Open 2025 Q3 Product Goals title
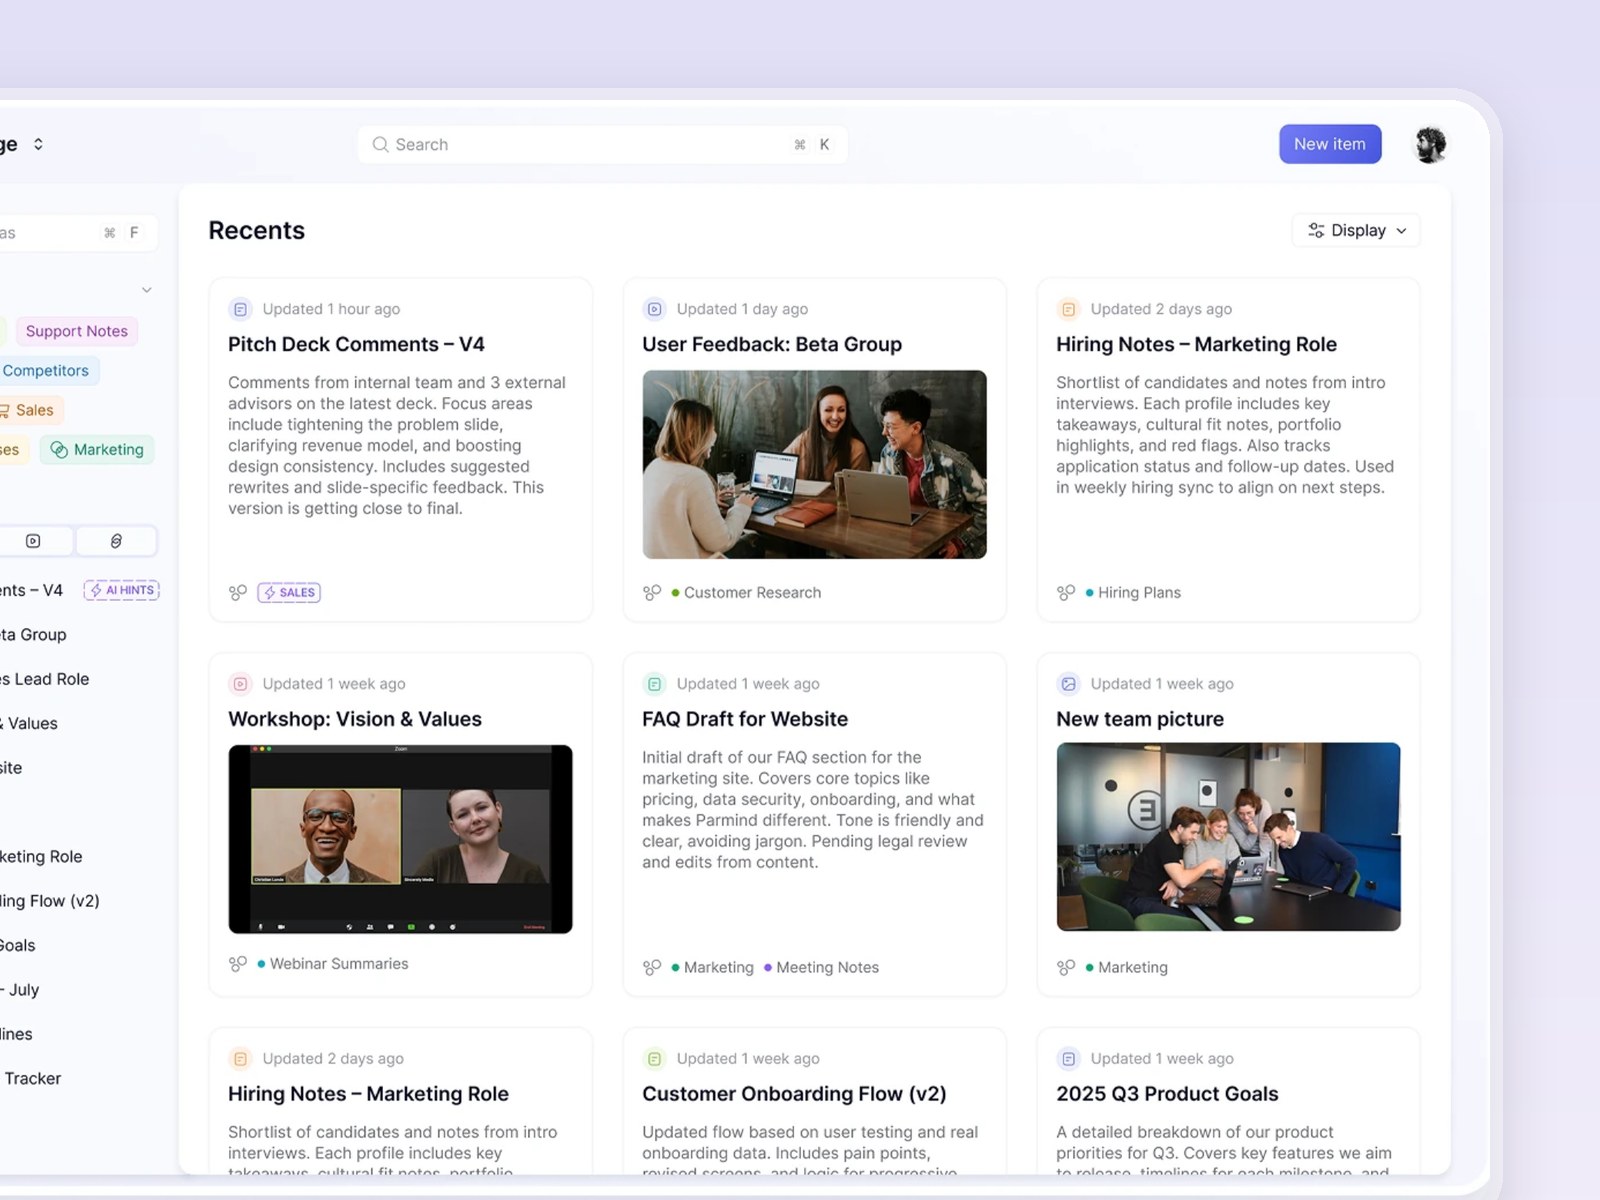Viewport: 1600px width, 1200px height. 1167,1094
